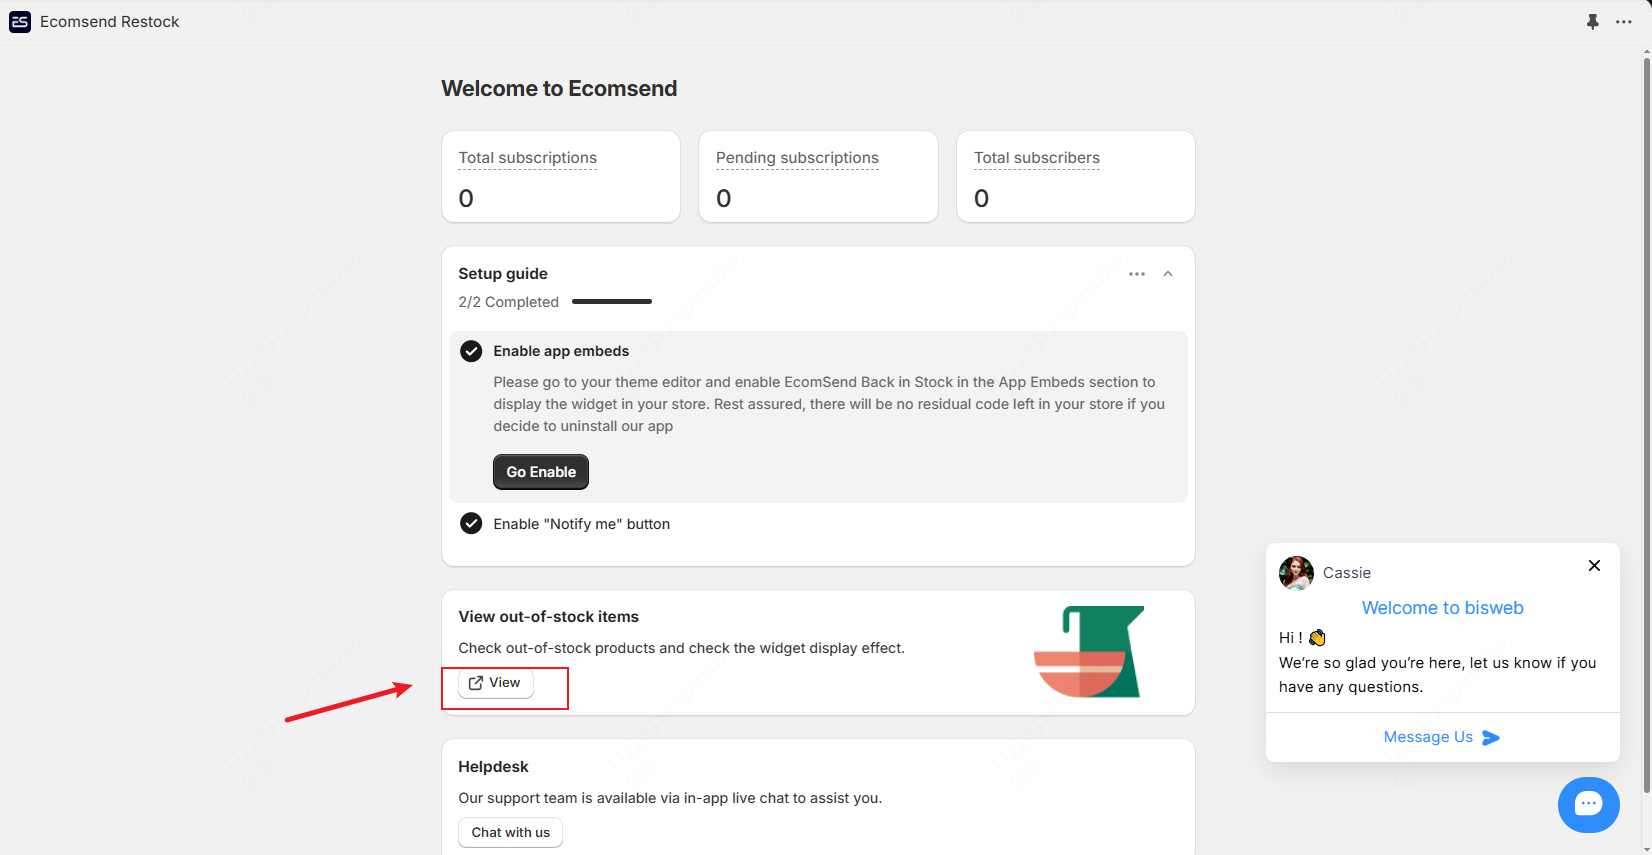This screenshot has height=855, width=1652.
Task: Click the Pending subscriptions stat label
Action: (797, 158)
